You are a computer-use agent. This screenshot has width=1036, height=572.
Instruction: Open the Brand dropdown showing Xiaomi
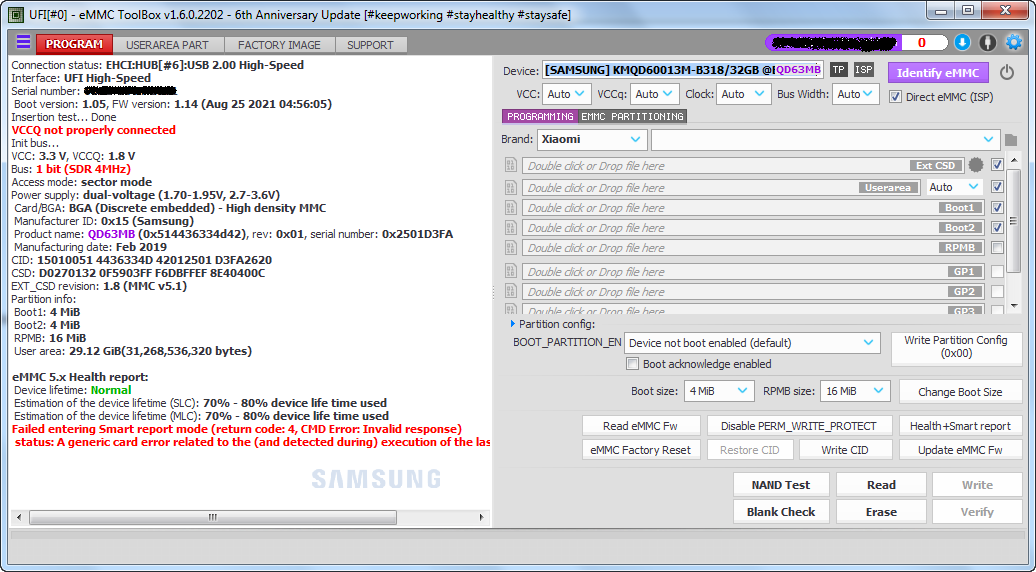click(592, 139)
